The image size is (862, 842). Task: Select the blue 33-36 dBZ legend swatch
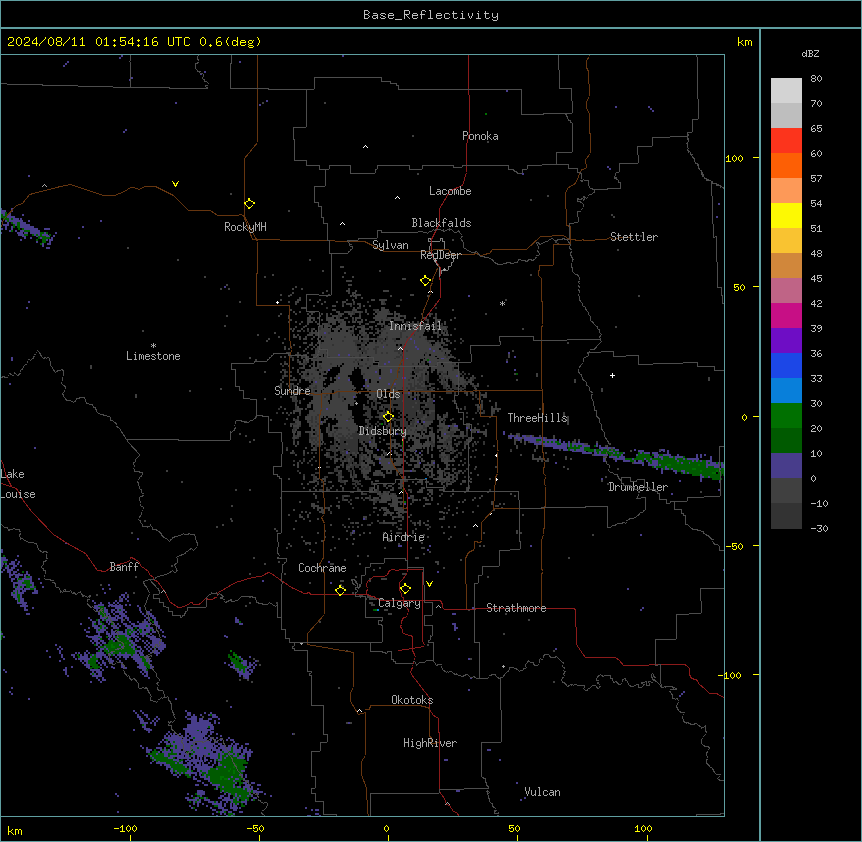786,365
